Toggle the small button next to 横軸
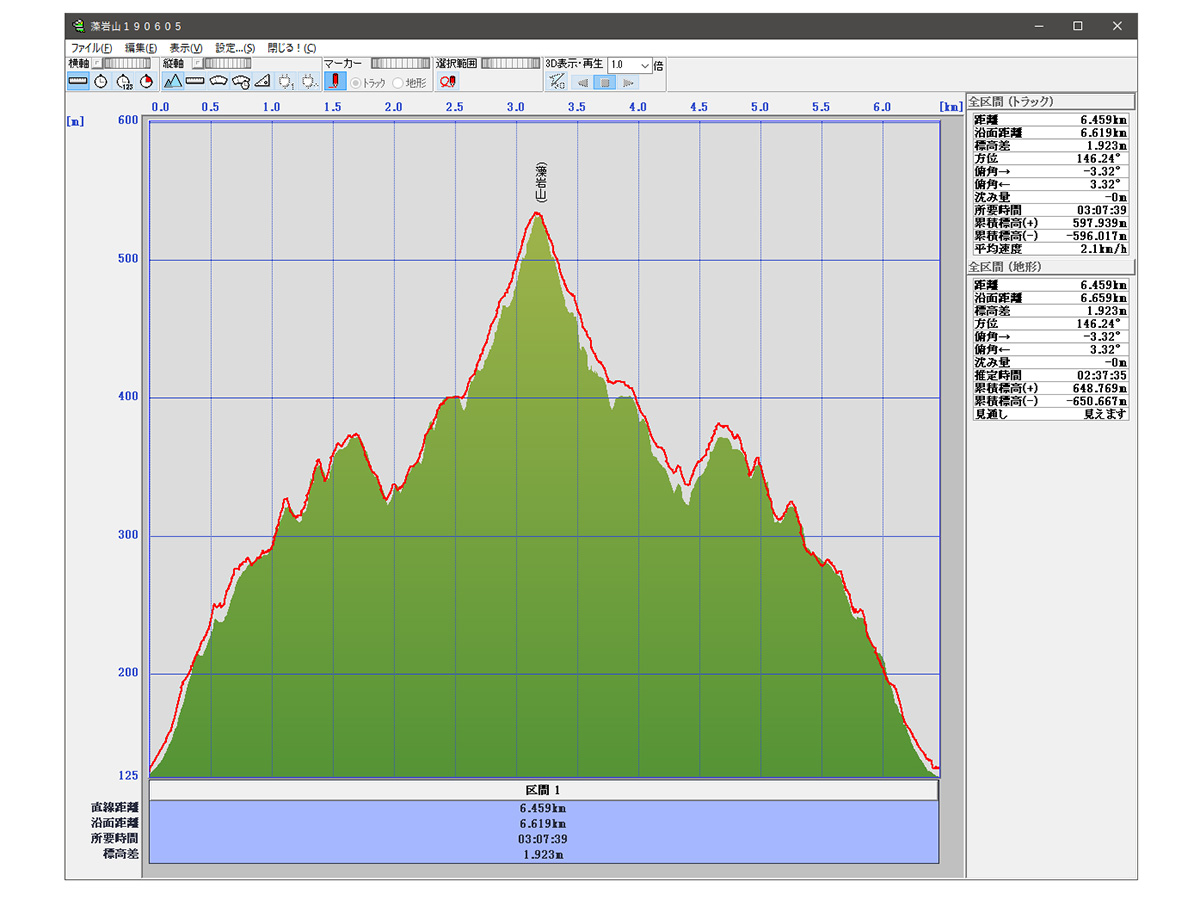This screenshot has width=1200, height=900. pos(97,64)
